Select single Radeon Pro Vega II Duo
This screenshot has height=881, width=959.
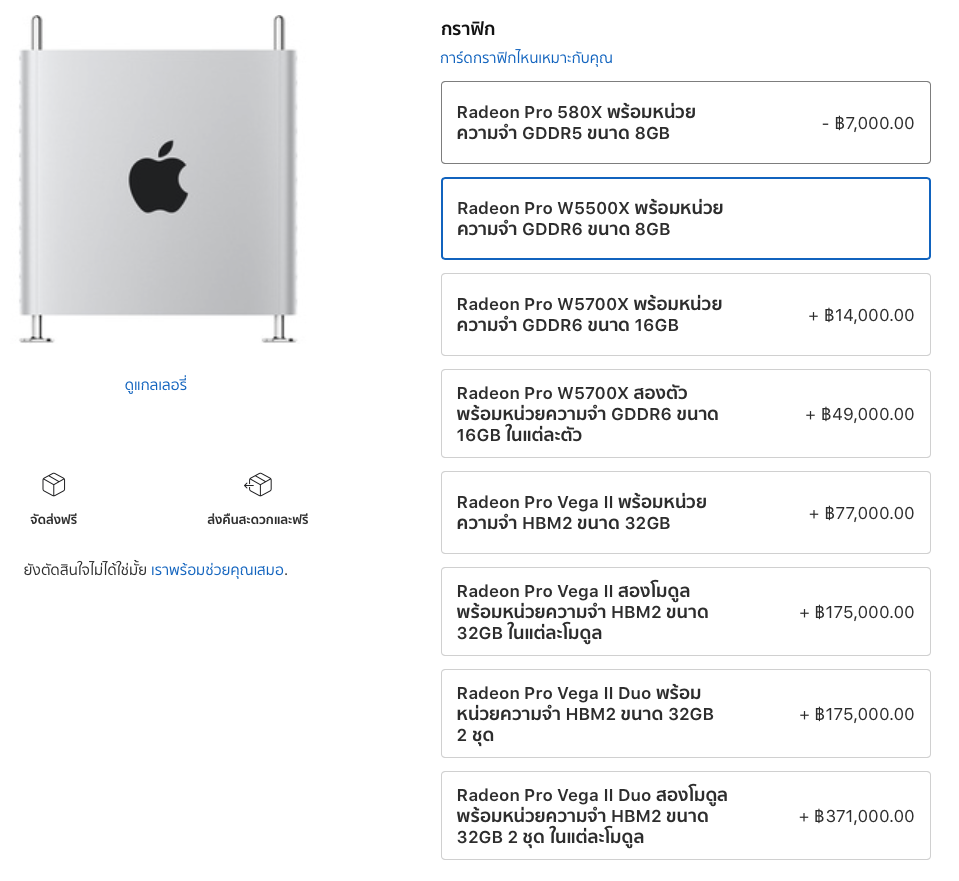(685, 714)
